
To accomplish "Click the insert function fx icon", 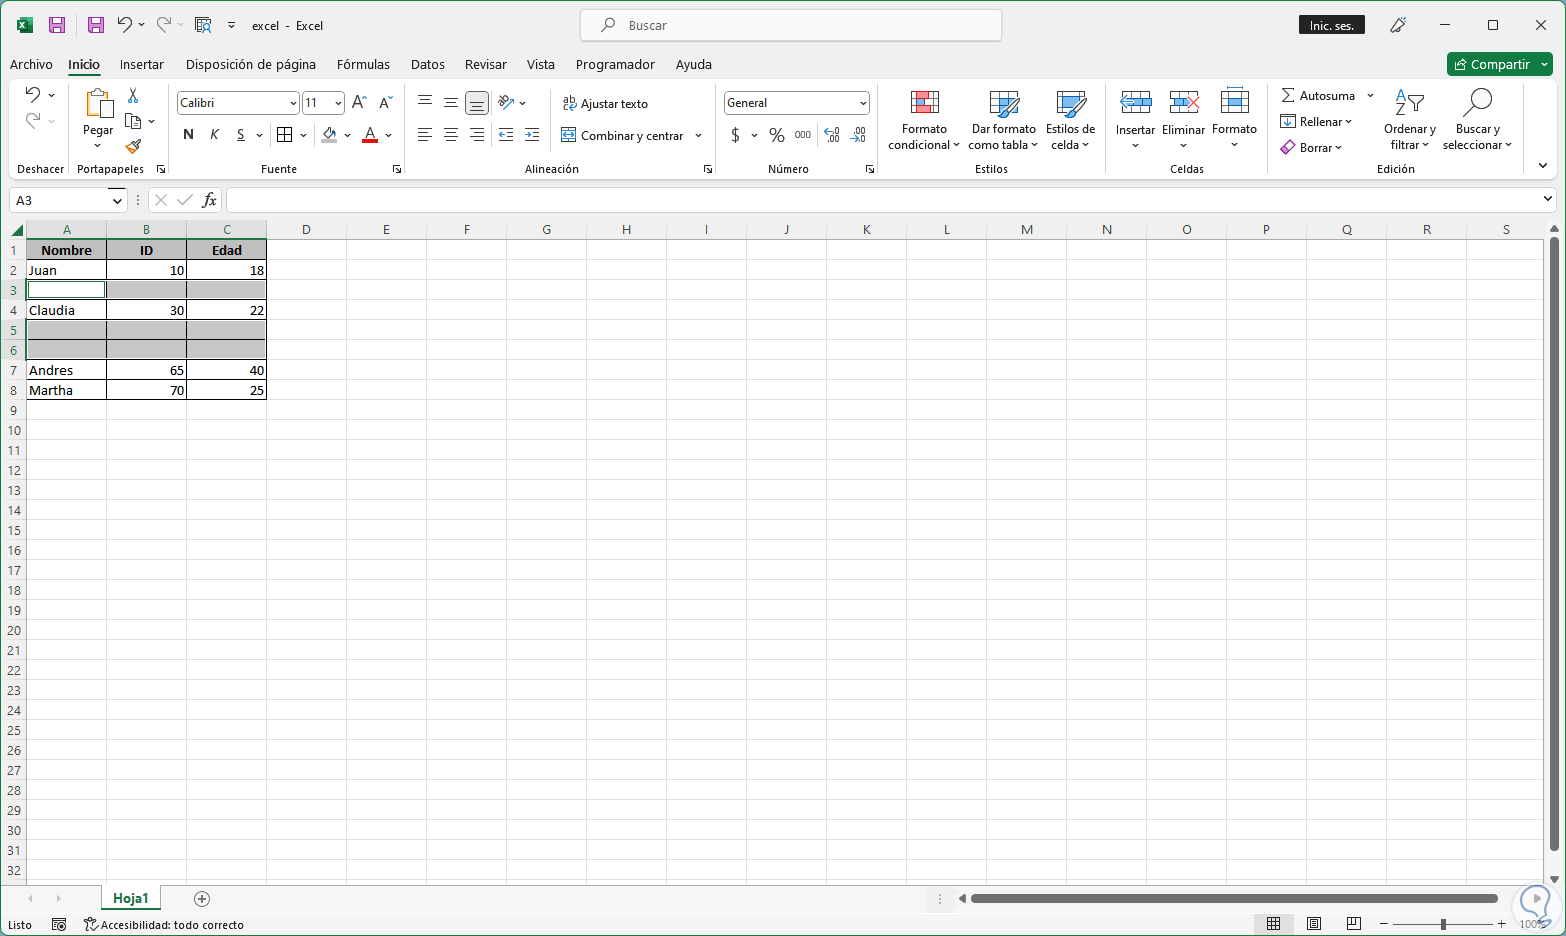I will pos(209,200).
